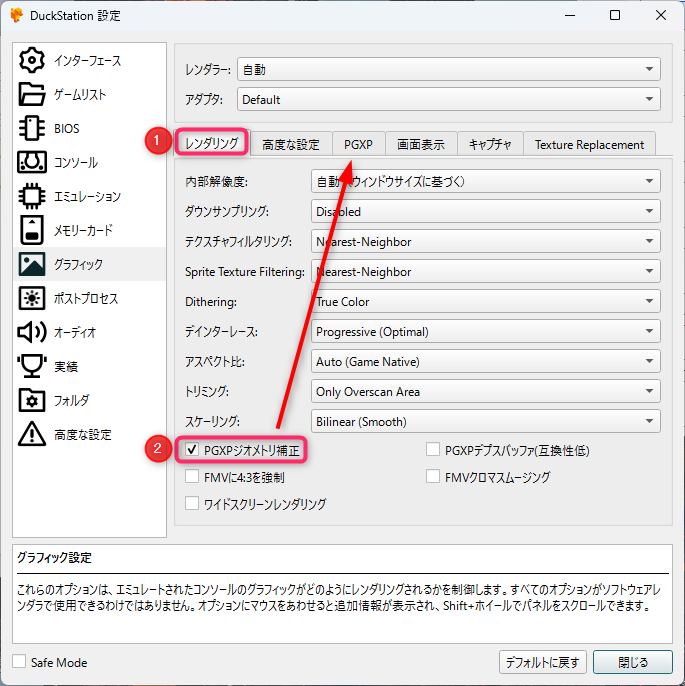Disable the PGXPジオメトリ補正 checkbox

[193, 451]
